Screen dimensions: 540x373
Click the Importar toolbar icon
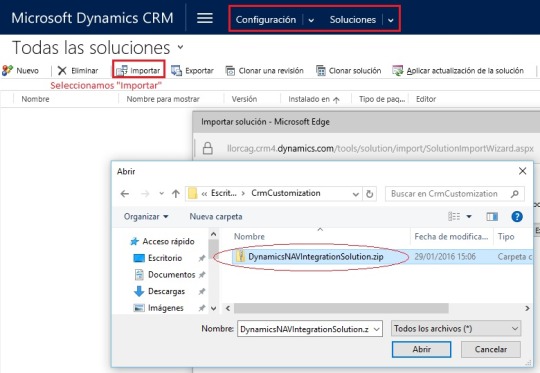pos(122,71)
